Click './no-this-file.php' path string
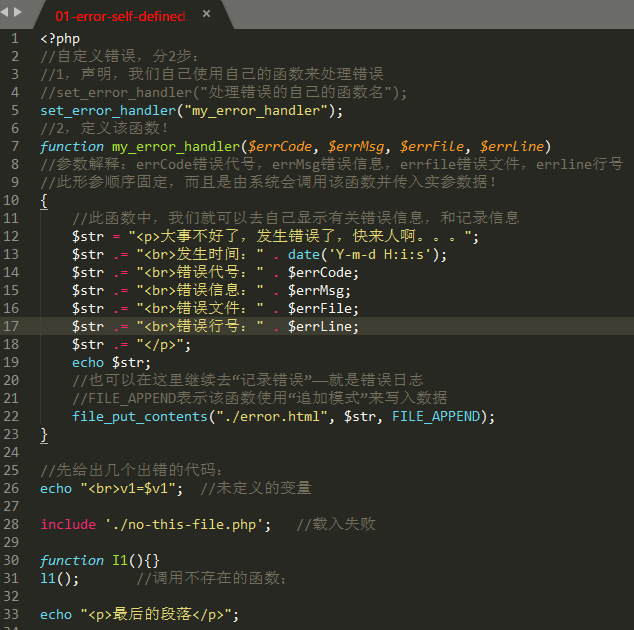The width and height of the screenshot is (634, 630). click(184, 525)
